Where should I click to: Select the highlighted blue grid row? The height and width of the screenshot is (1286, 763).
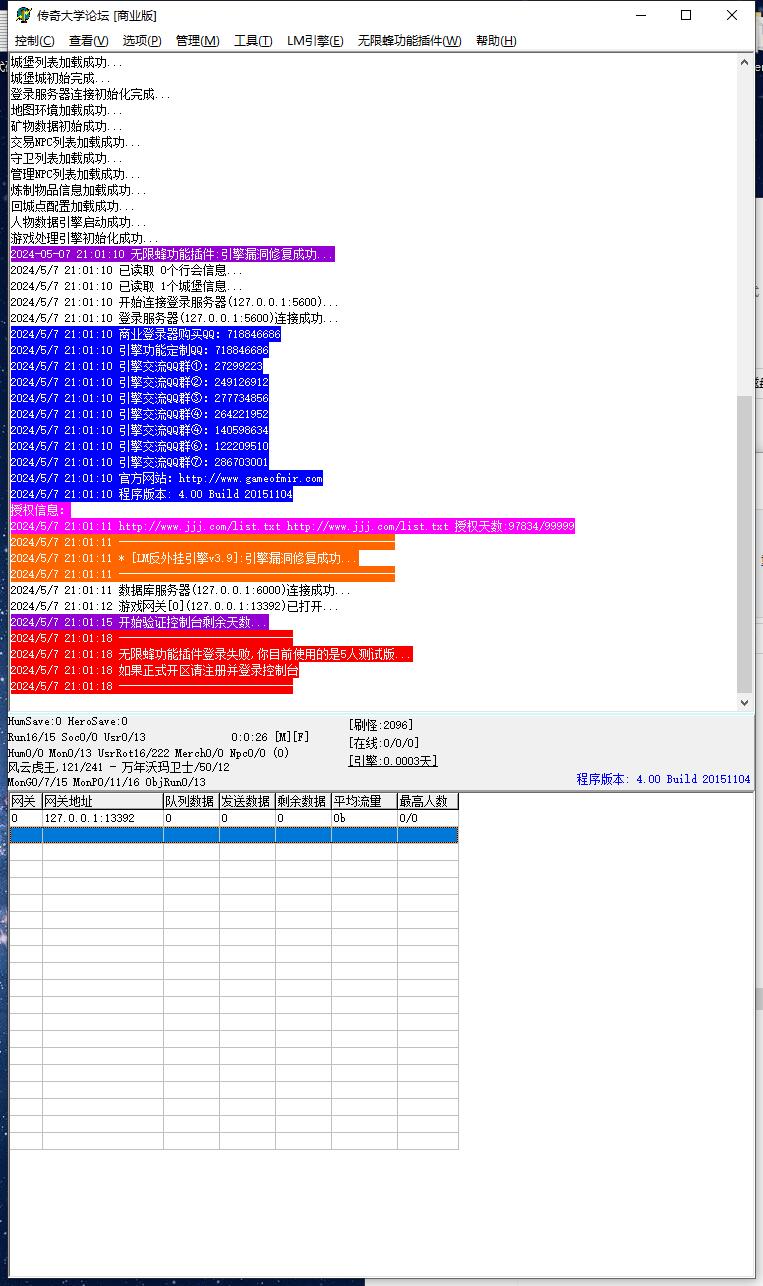(234, 835)
